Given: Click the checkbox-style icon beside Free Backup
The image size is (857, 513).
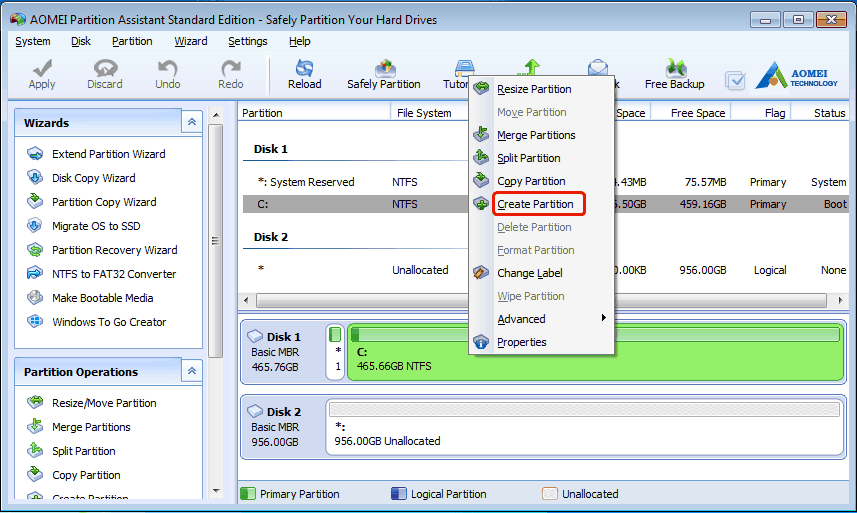Looking at the screenshot, I should click(735, 81).
